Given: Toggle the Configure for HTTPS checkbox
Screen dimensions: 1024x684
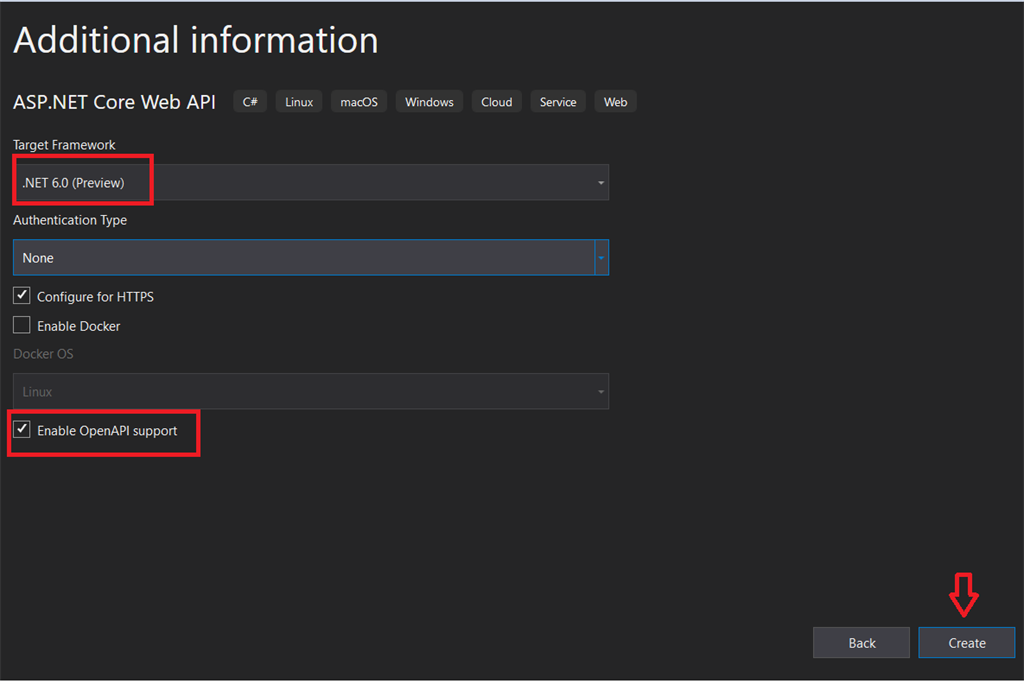Looking at the screenshot, I should coord(22,295).
